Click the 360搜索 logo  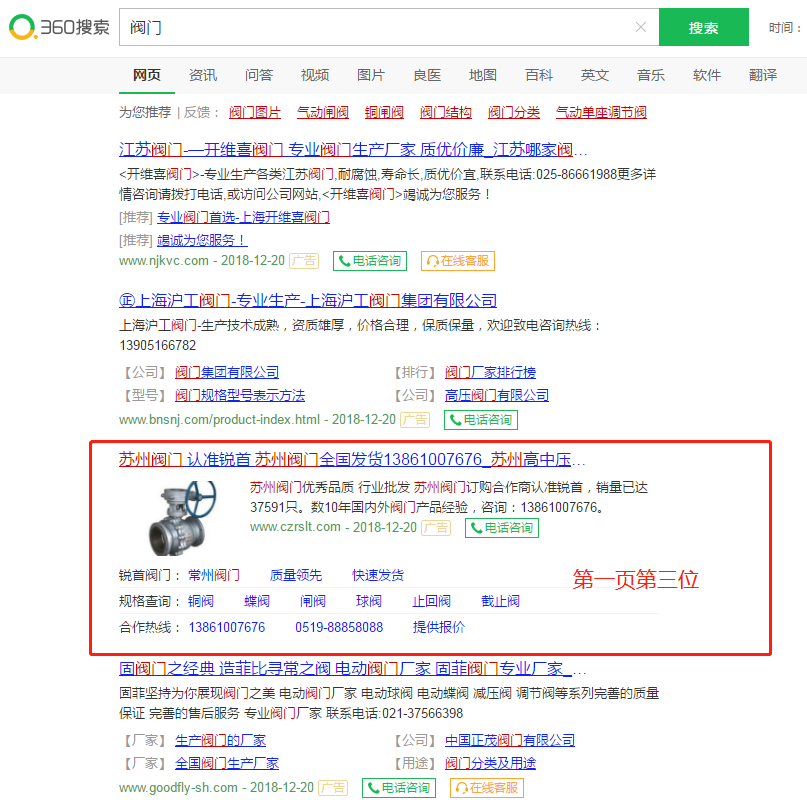tap(59, 27)
